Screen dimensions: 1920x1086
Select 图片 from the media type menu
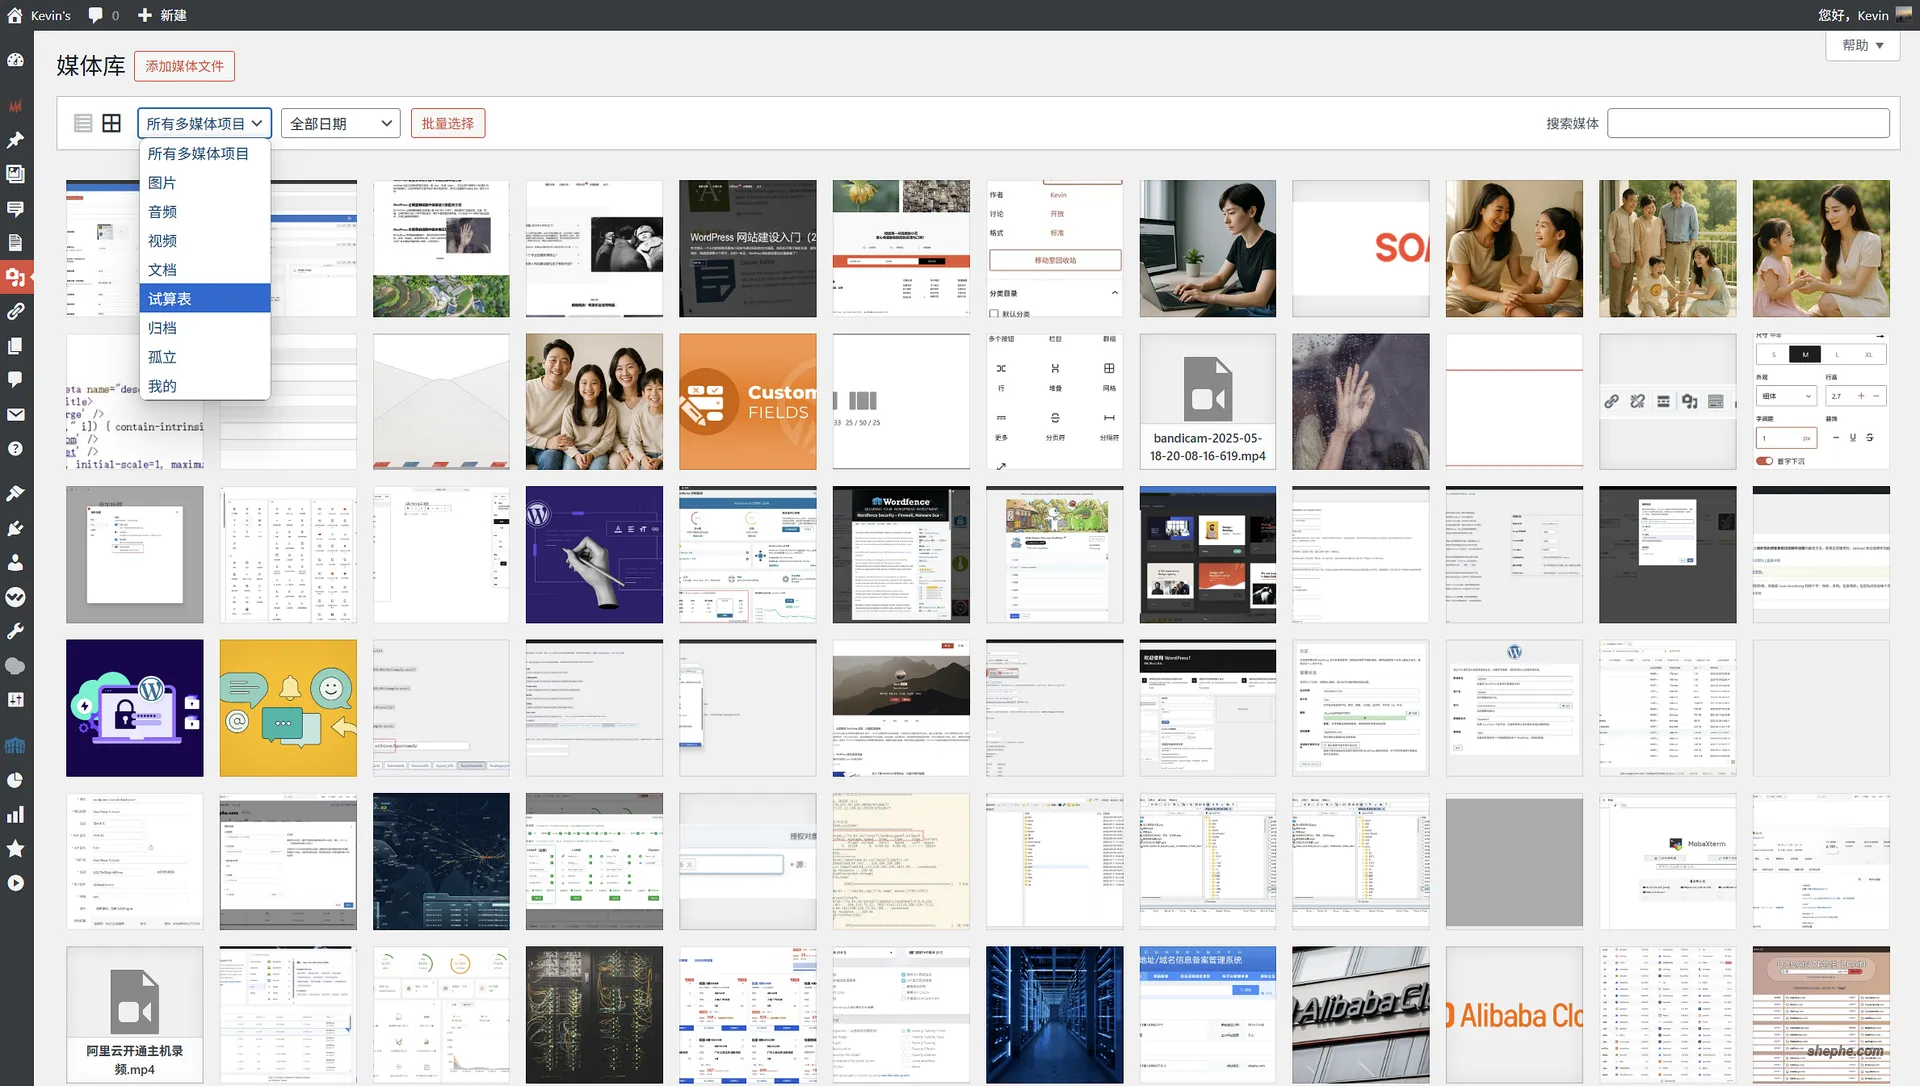[x=163, y=182]
